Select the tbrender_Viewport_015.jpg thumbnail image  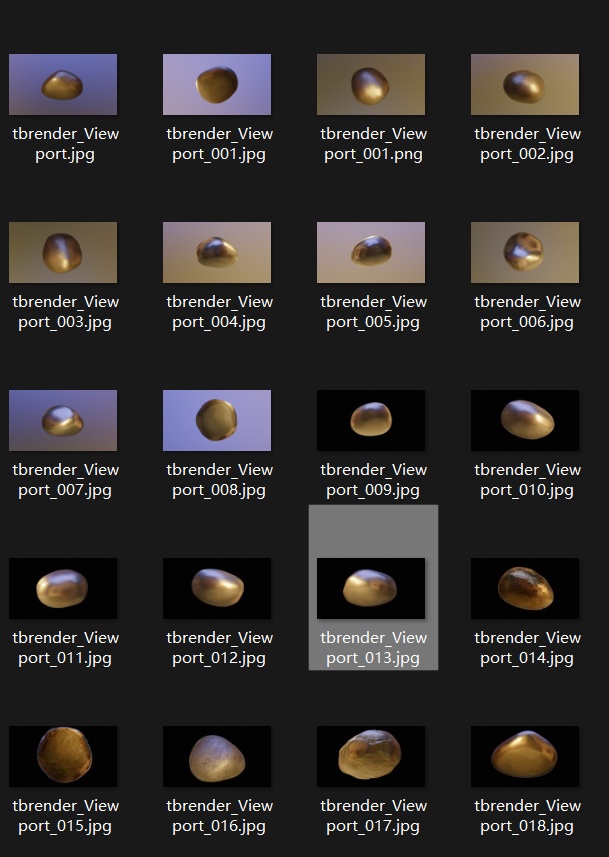point(63,756)
